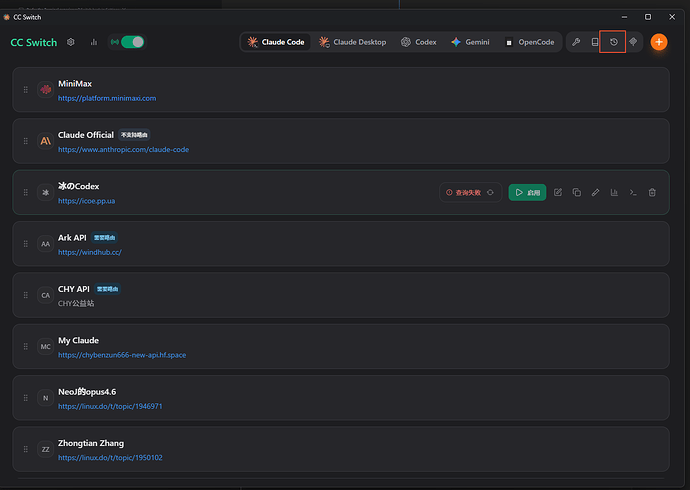Click the N avatar of NeoJ的opus4.6
The image size is (690, 490).
click(x=45, y=398)
